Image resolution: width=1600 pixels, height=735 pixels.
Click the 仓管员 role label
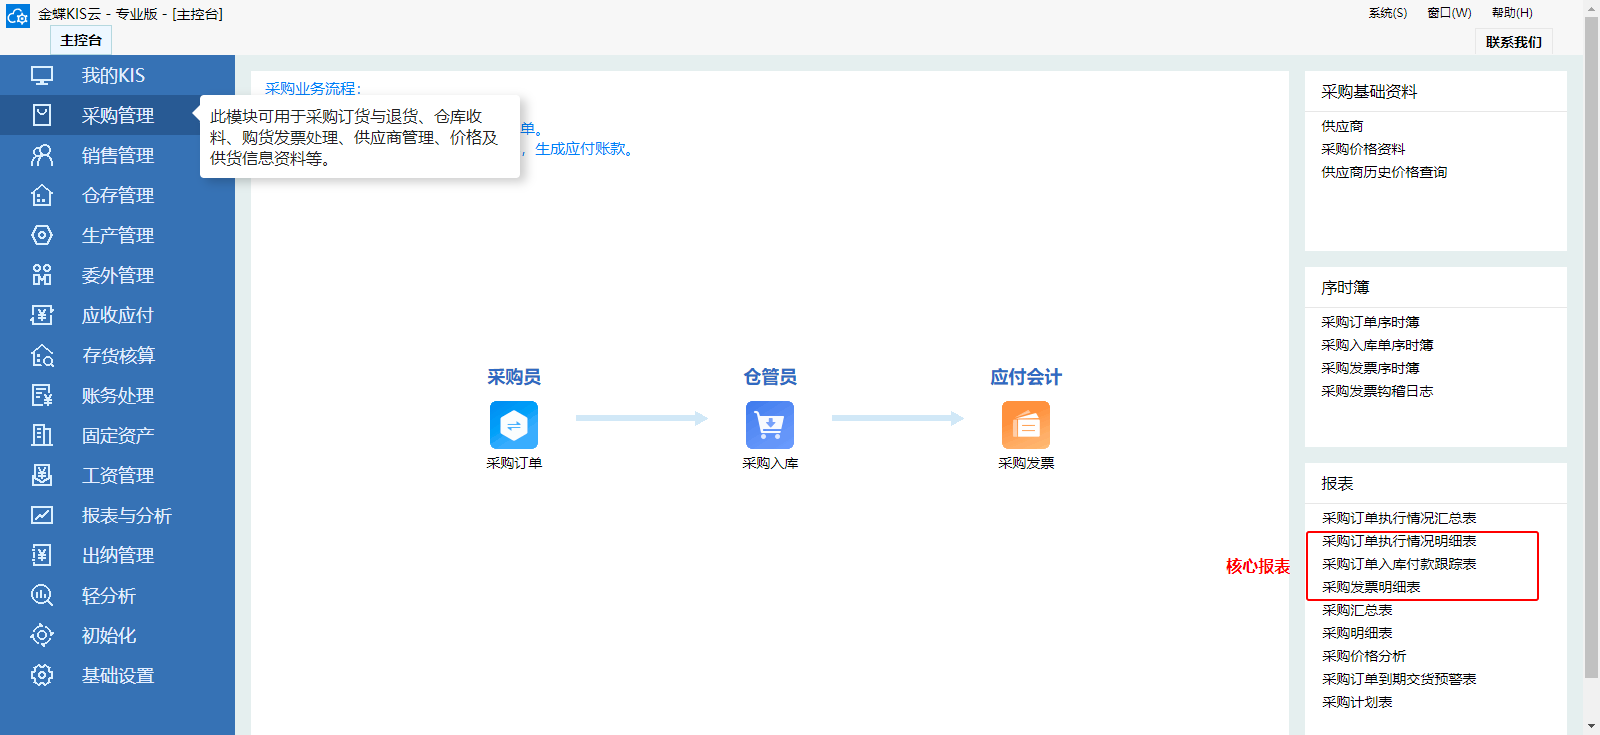pyautogui.click(x=770, y=377)
